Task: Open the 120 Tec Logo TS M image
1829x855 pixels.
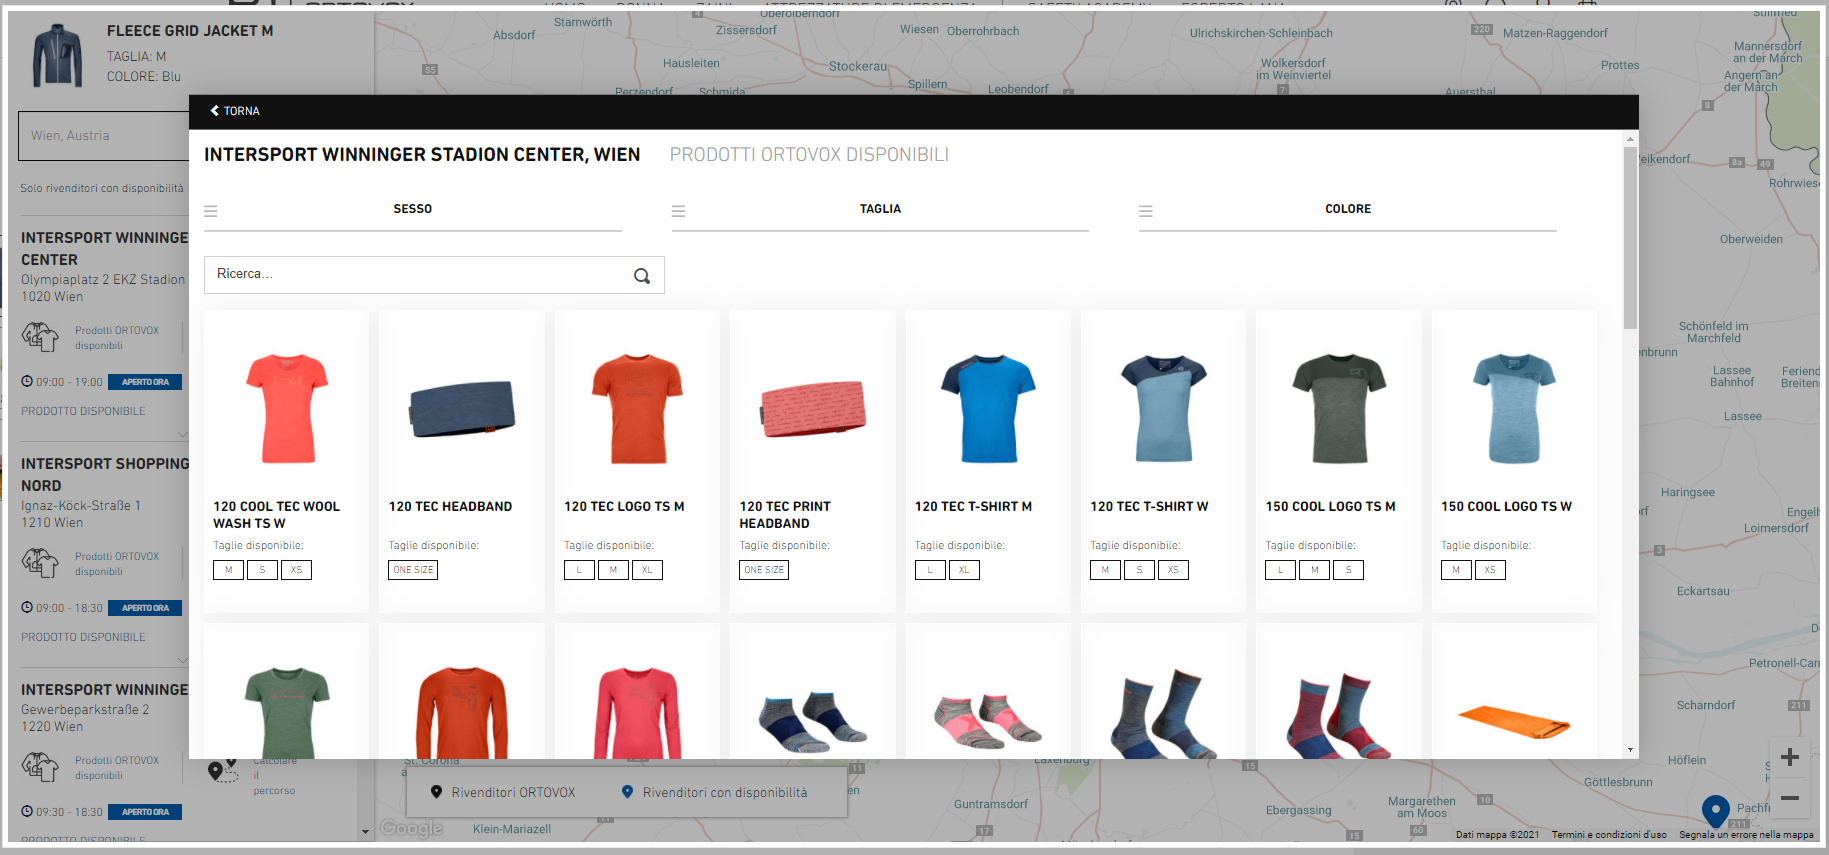Action: point(637,408)
